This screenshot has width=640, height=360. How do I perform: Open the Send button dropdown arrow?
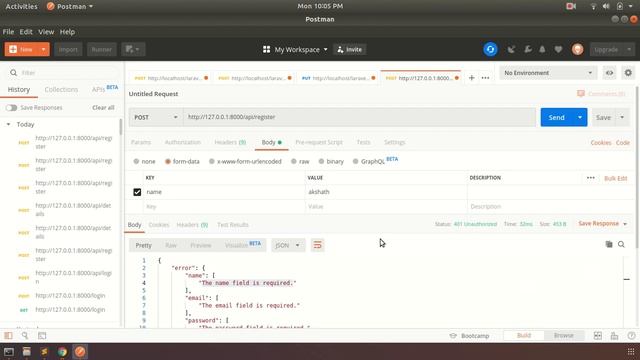580,117
